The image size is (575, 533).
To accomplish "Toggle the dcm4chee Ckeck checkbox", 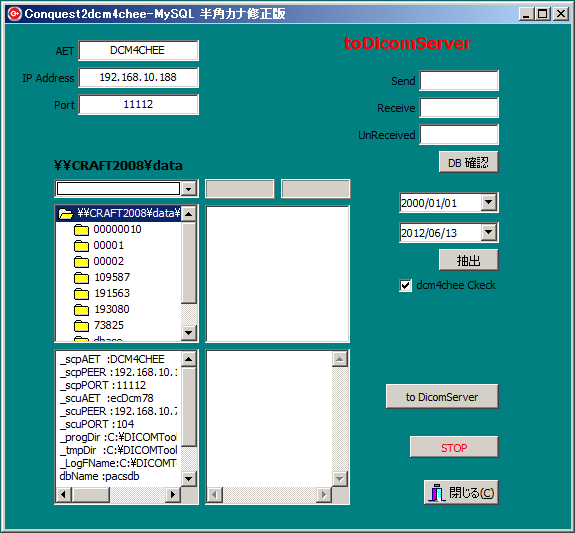I will (x=405, y=285).
